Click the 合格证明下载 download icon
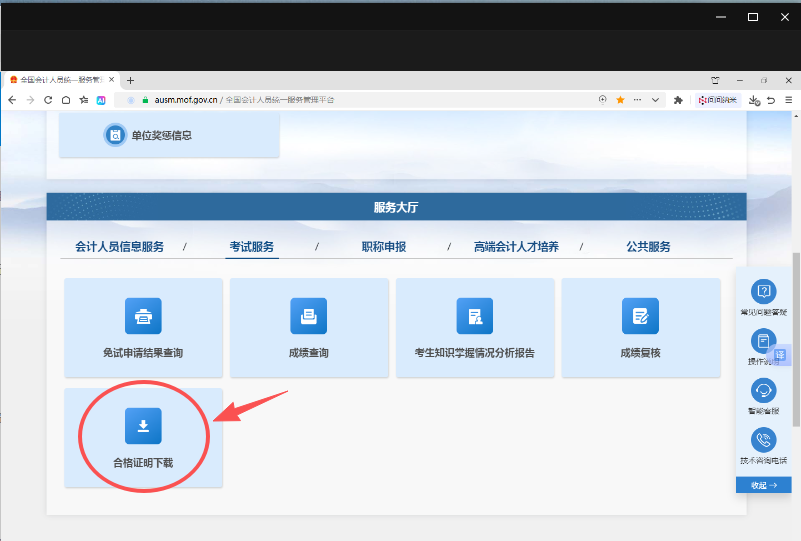 tap(143, 426)
